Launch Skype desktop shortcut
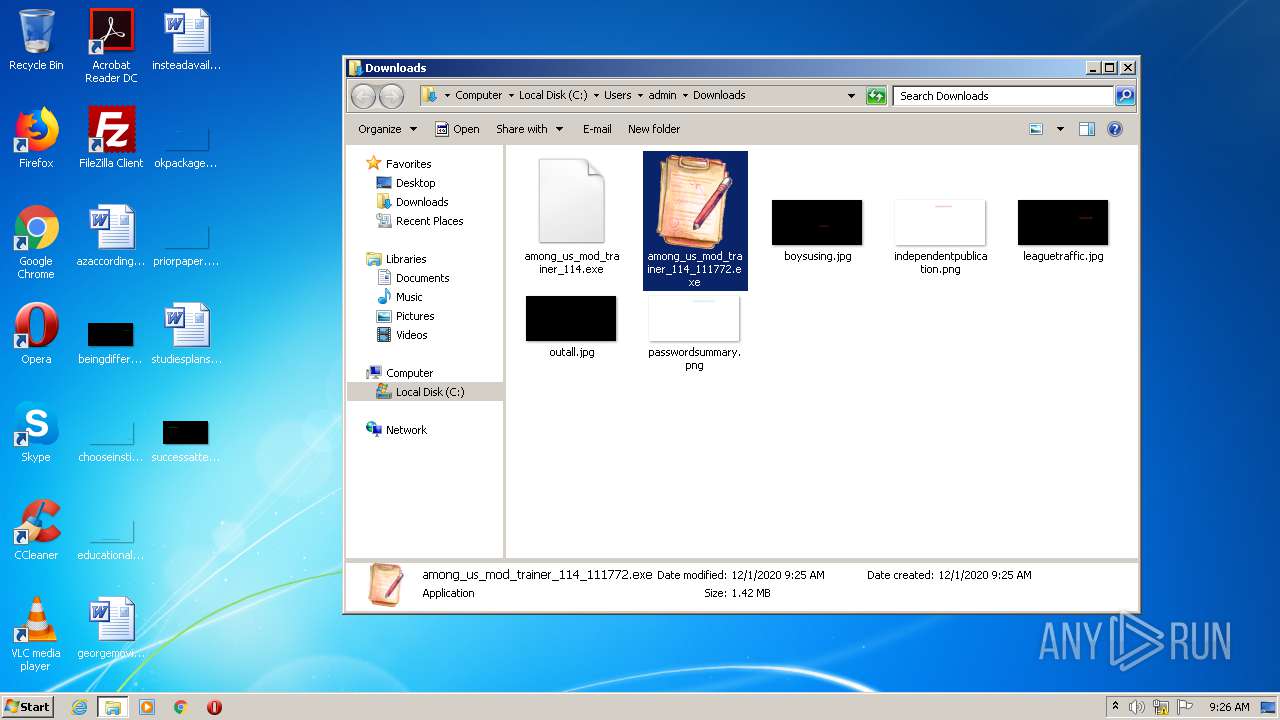This screenshot has height=720, width=1280. tap(36, 432)
